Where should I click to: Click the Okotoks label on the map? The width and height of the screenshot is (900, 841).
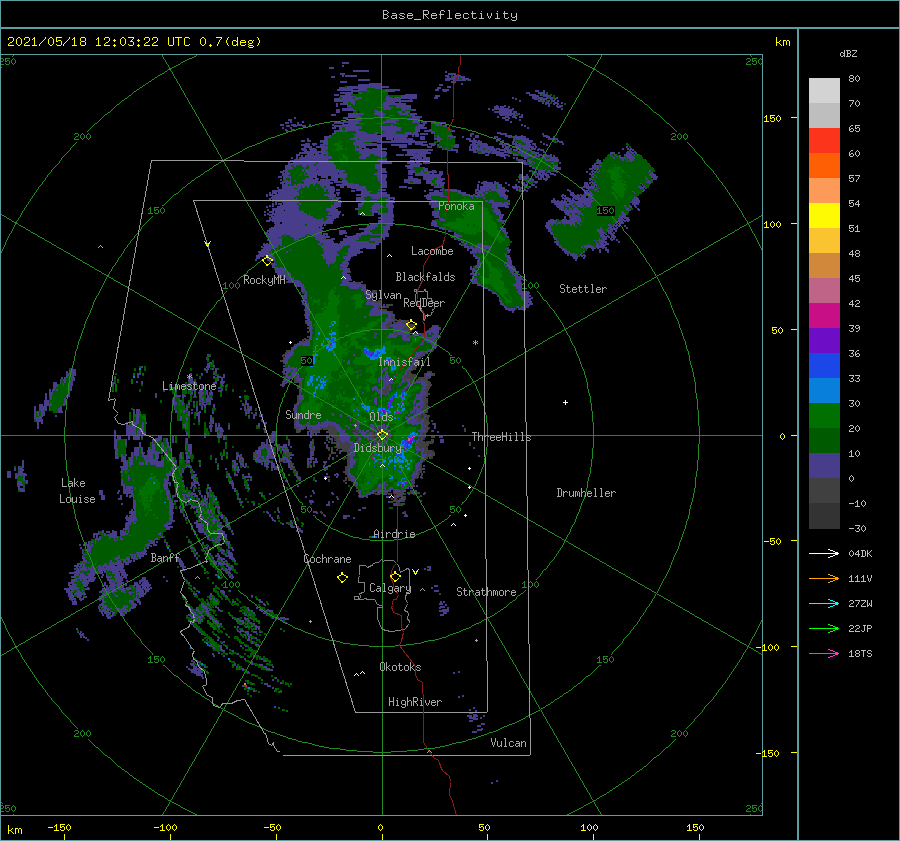coord(400,667)
